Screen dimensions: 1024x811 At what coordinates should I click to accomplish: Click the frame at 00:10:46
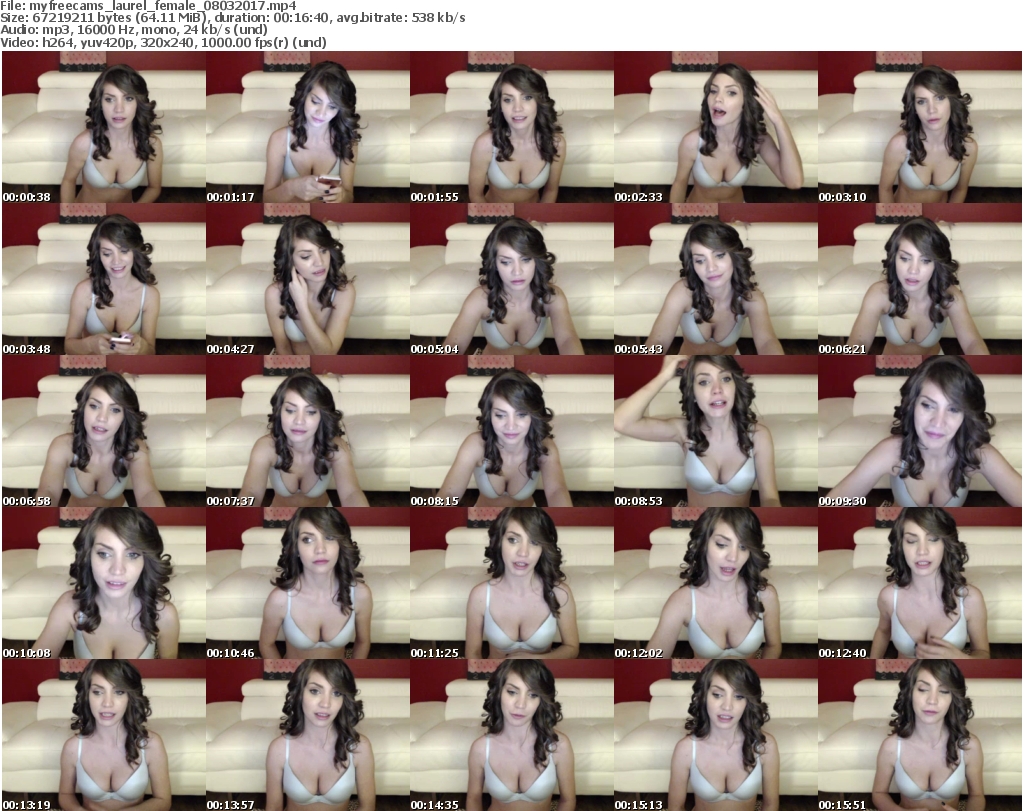[x=308, y=584]
